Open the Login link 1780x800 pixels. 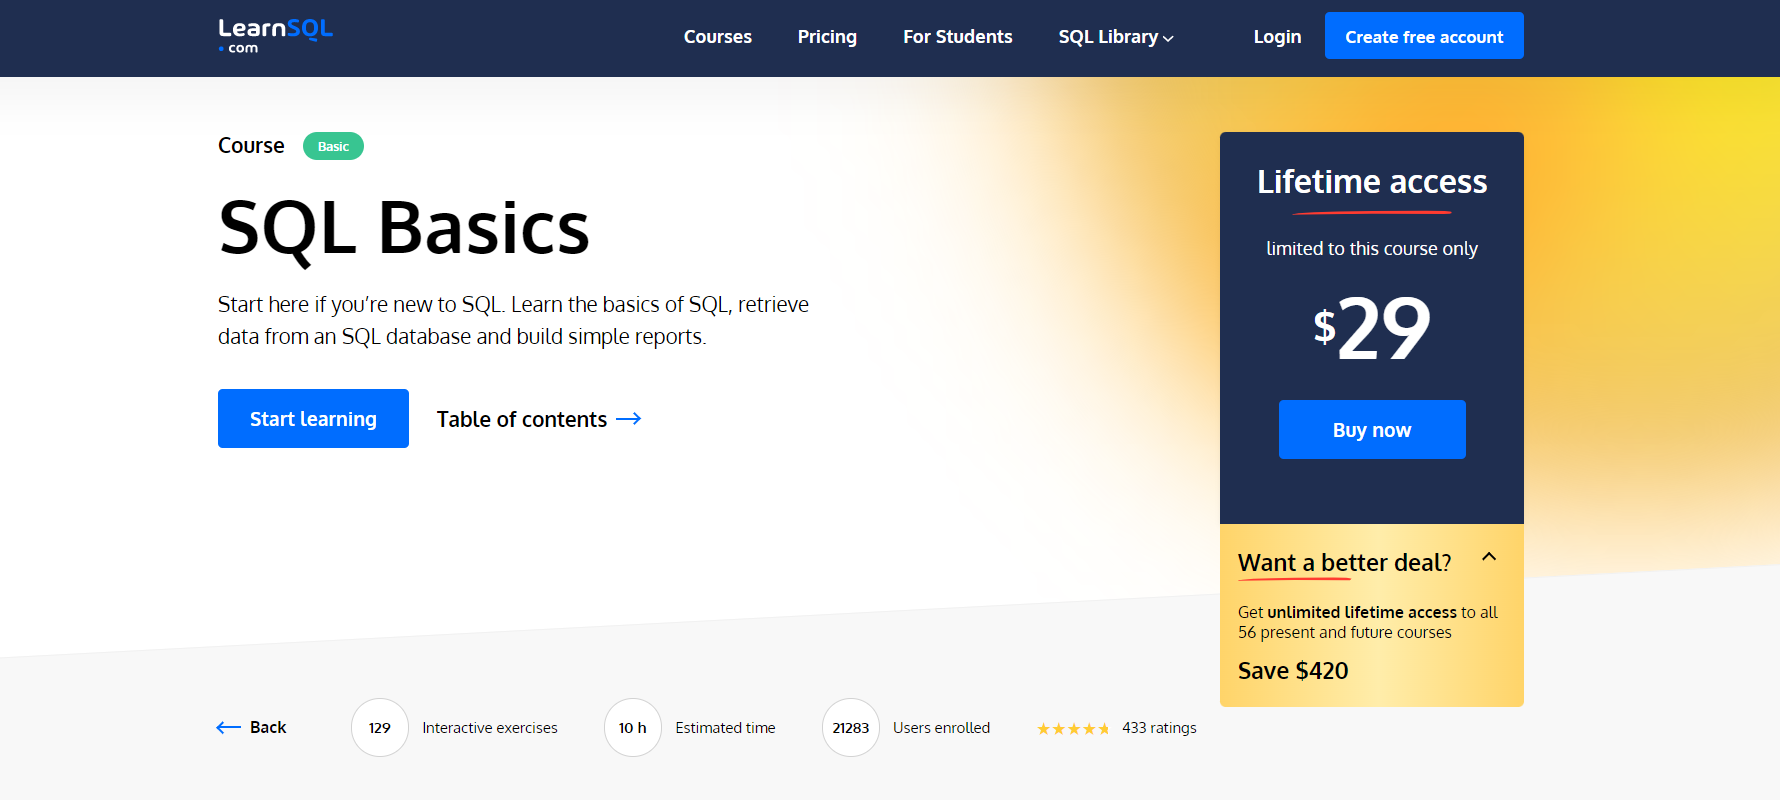tap(1277, 37)
